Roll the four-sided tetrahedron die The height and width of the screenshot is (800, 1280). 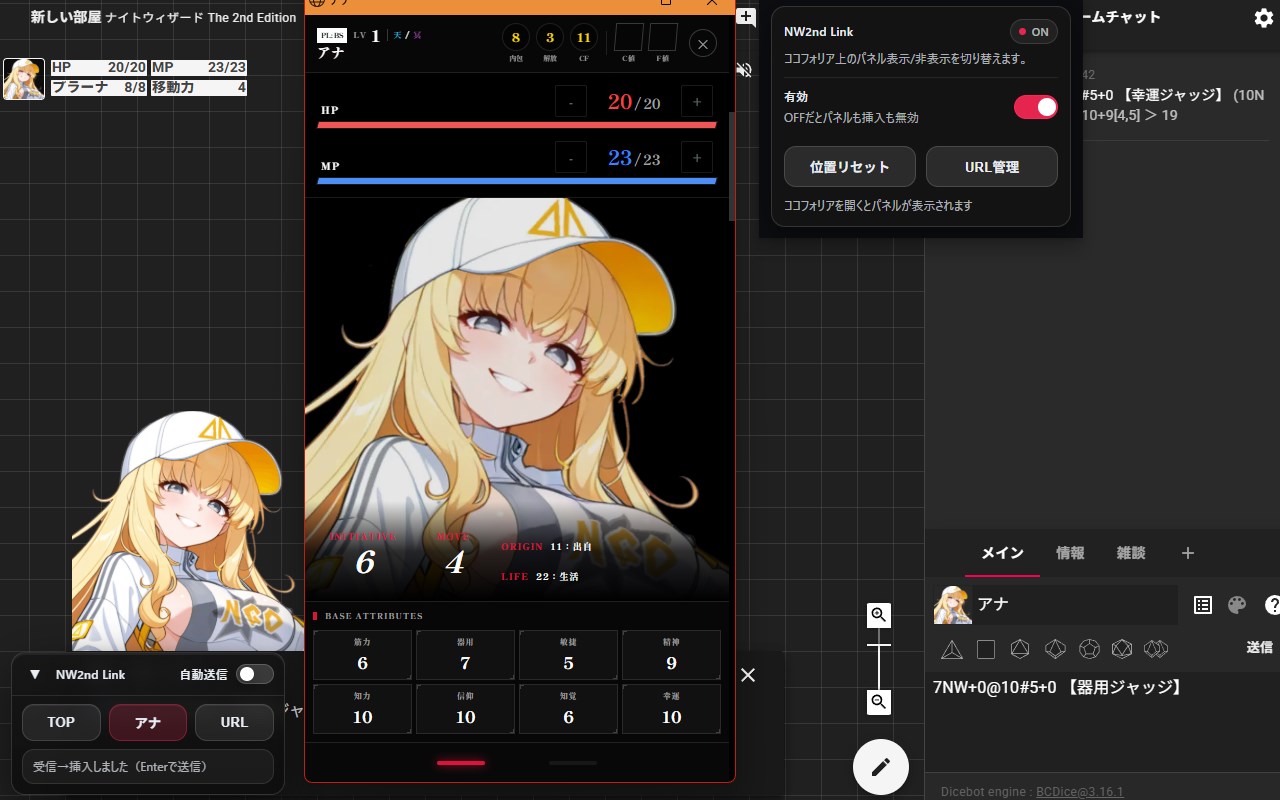tap(952, 650)
